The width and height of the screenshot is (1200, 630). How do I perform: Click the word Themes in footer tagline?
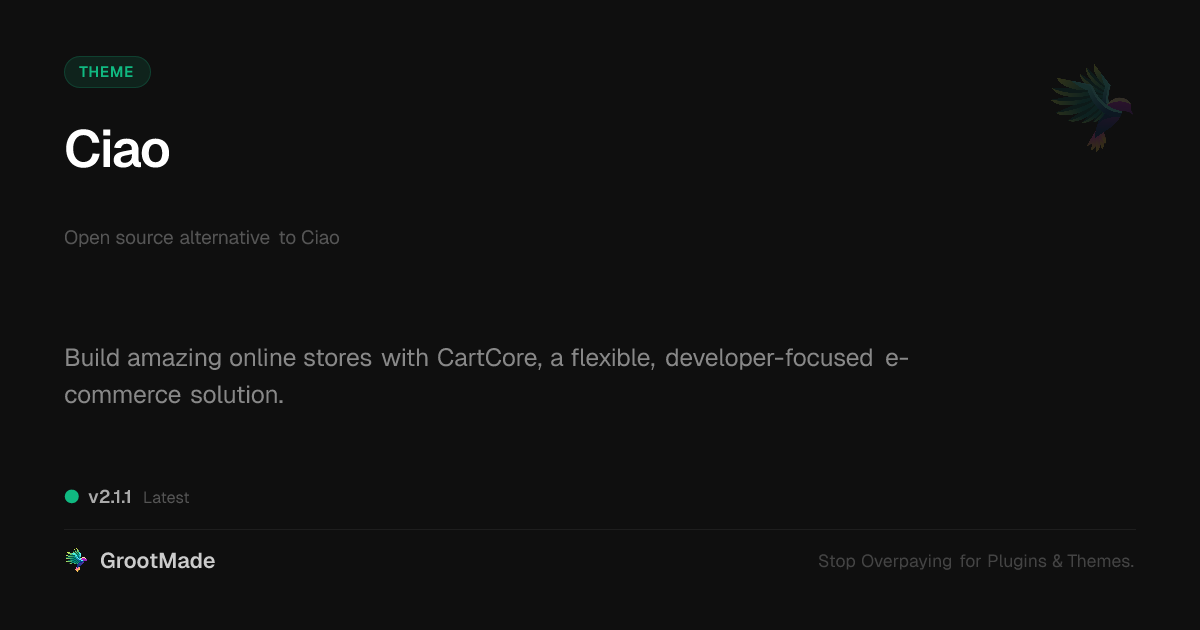pos(1100,562)
